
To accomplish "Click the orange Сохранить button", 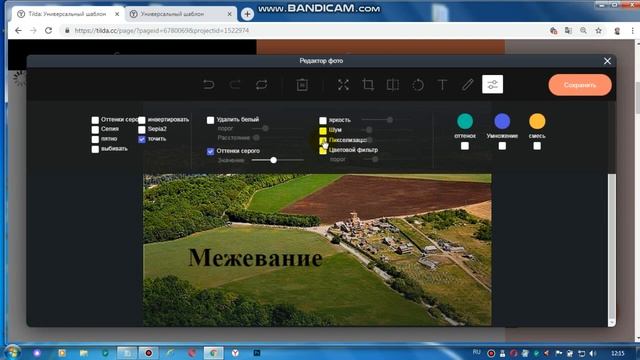I will pos(580,85).
